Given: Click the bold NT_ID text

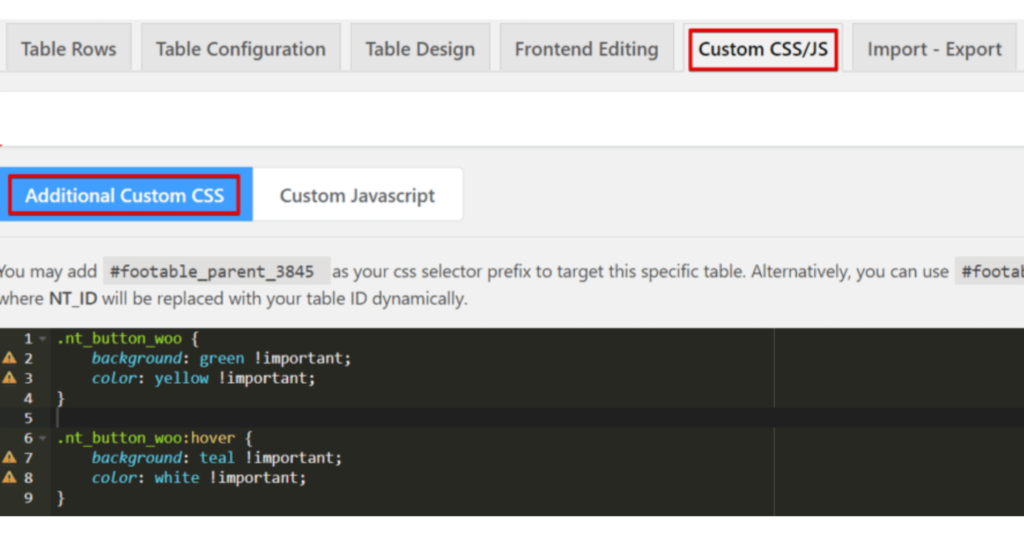Looking at the screenshot, I should point(73,298).
